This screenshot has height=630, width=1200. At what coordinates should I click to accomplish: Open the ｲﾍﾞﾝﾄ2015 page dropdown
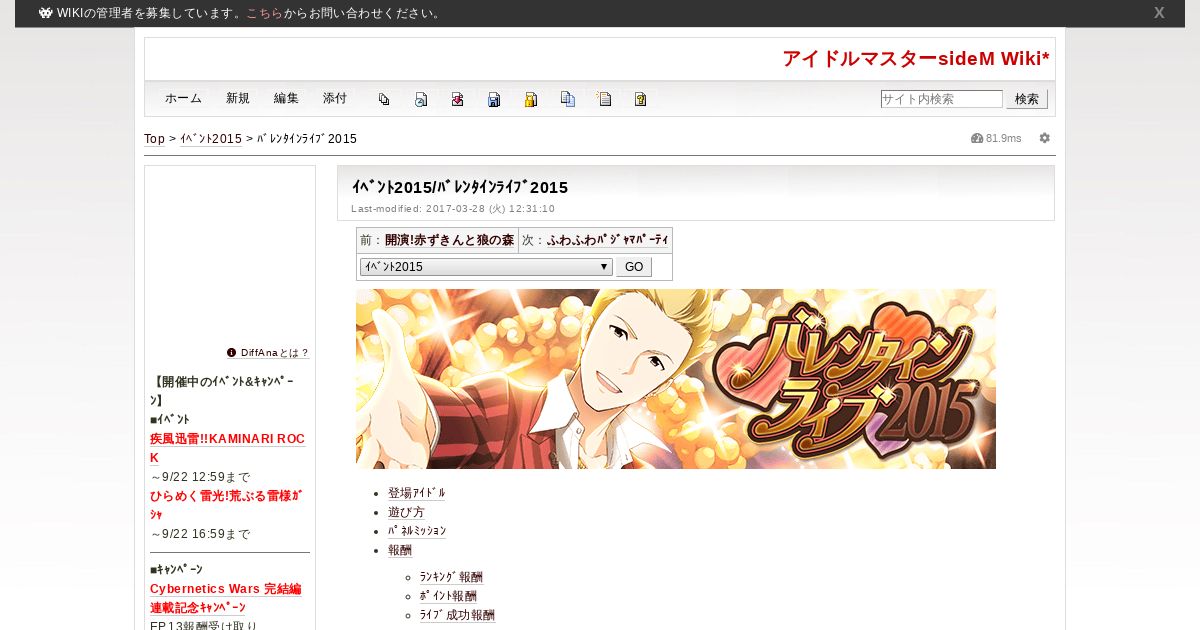click(x=486, y=267)
